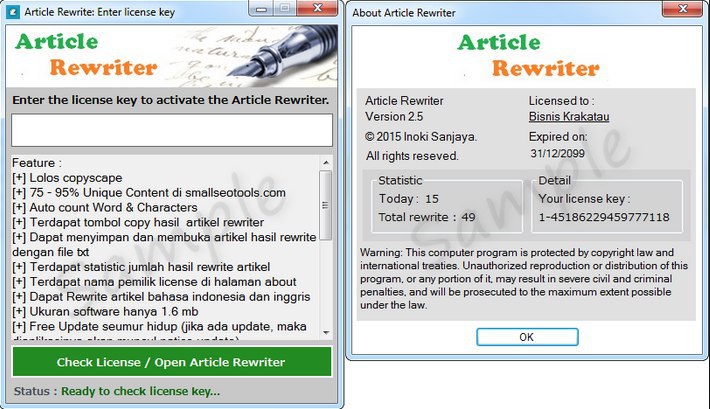
Task: Click the 'Your license key :' label
Action: (x=584, y=199)
